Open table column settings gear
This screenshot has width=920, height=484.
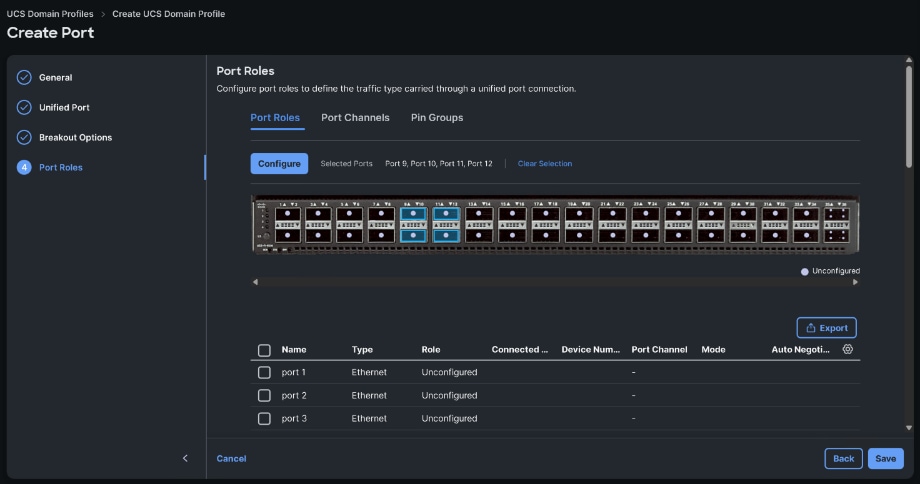pos(847,349)
